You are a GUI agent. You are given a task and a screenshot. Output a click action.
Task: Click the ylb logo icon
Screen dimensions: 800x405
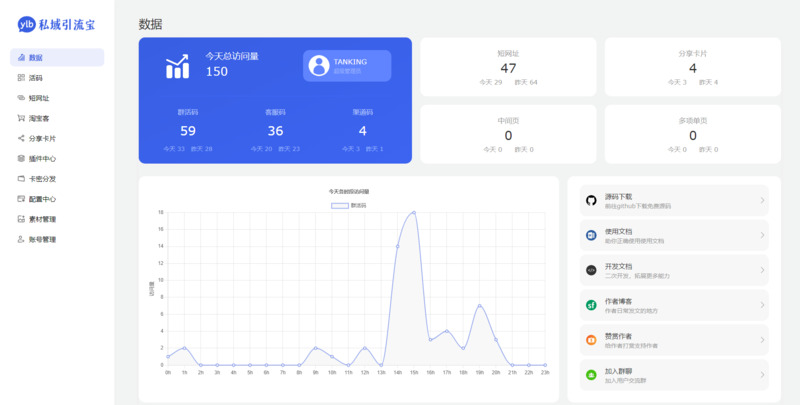[26, 23]
